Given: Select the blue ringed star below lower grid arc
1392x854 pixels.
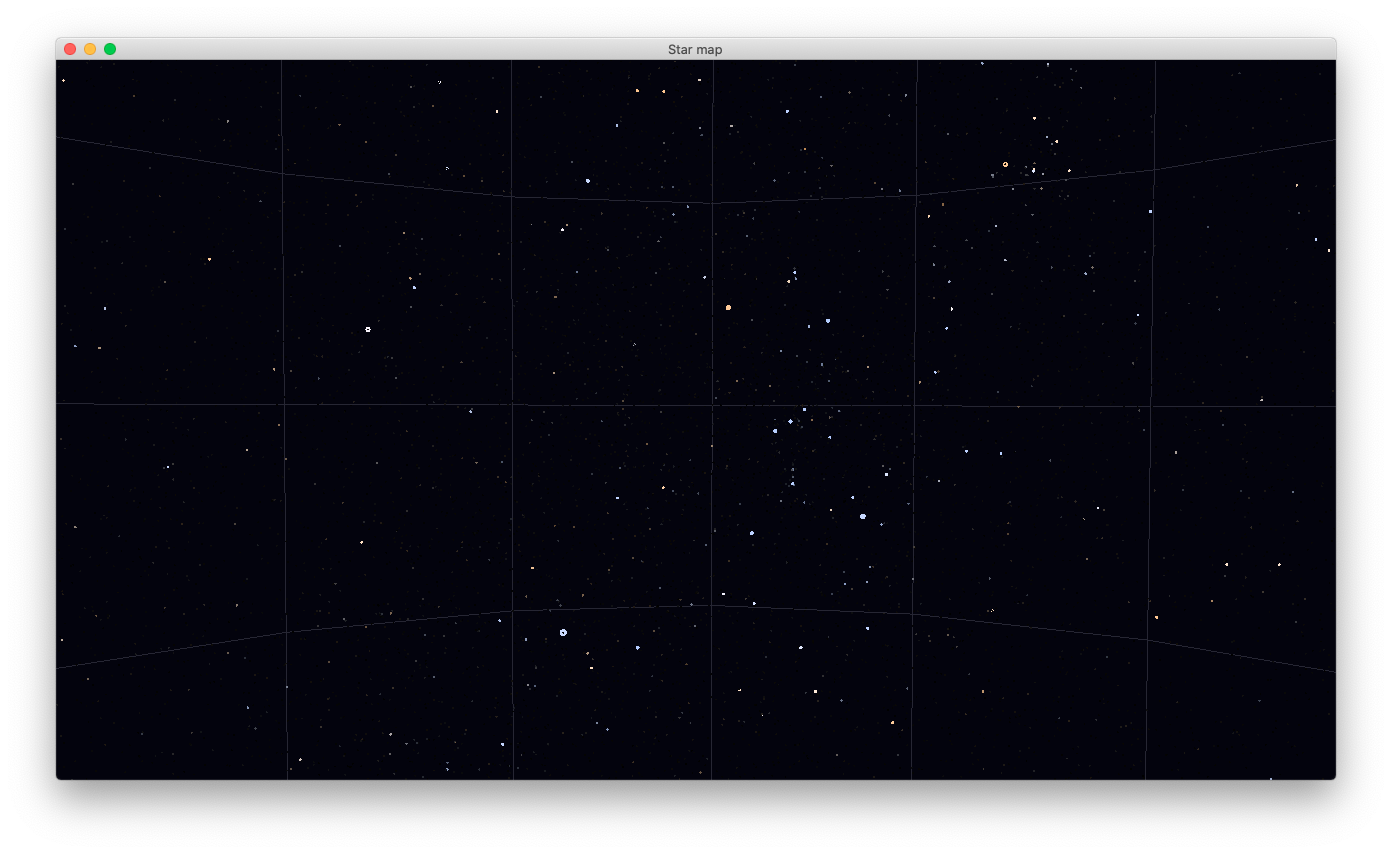Looking at the screenshot, I should pyautogui.click(x=563, y=632).
